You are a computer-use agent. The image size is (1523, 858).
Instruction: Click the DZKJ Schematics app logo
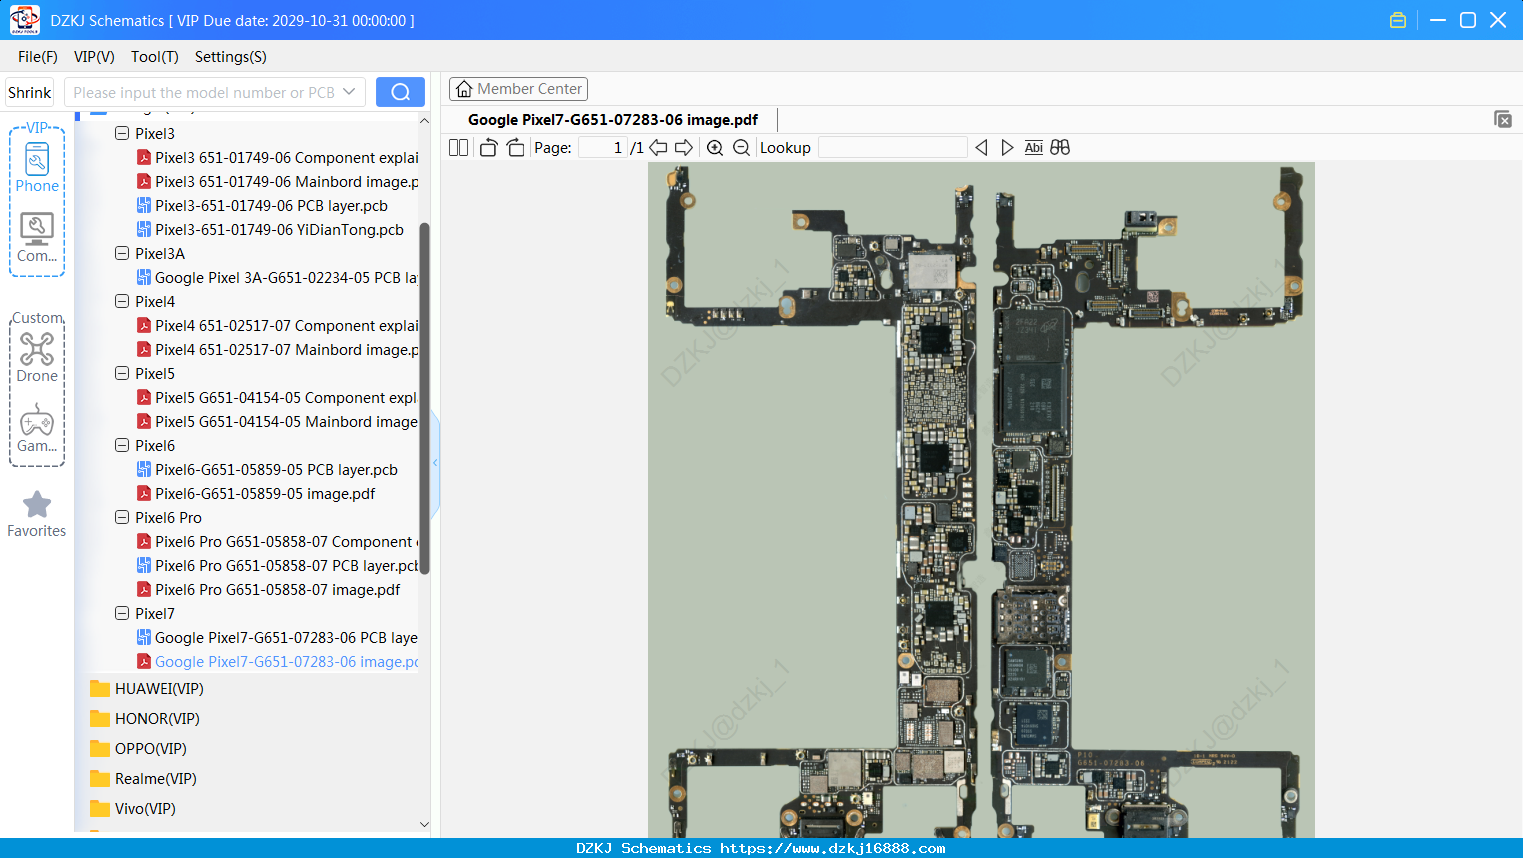tap(25, 20)
